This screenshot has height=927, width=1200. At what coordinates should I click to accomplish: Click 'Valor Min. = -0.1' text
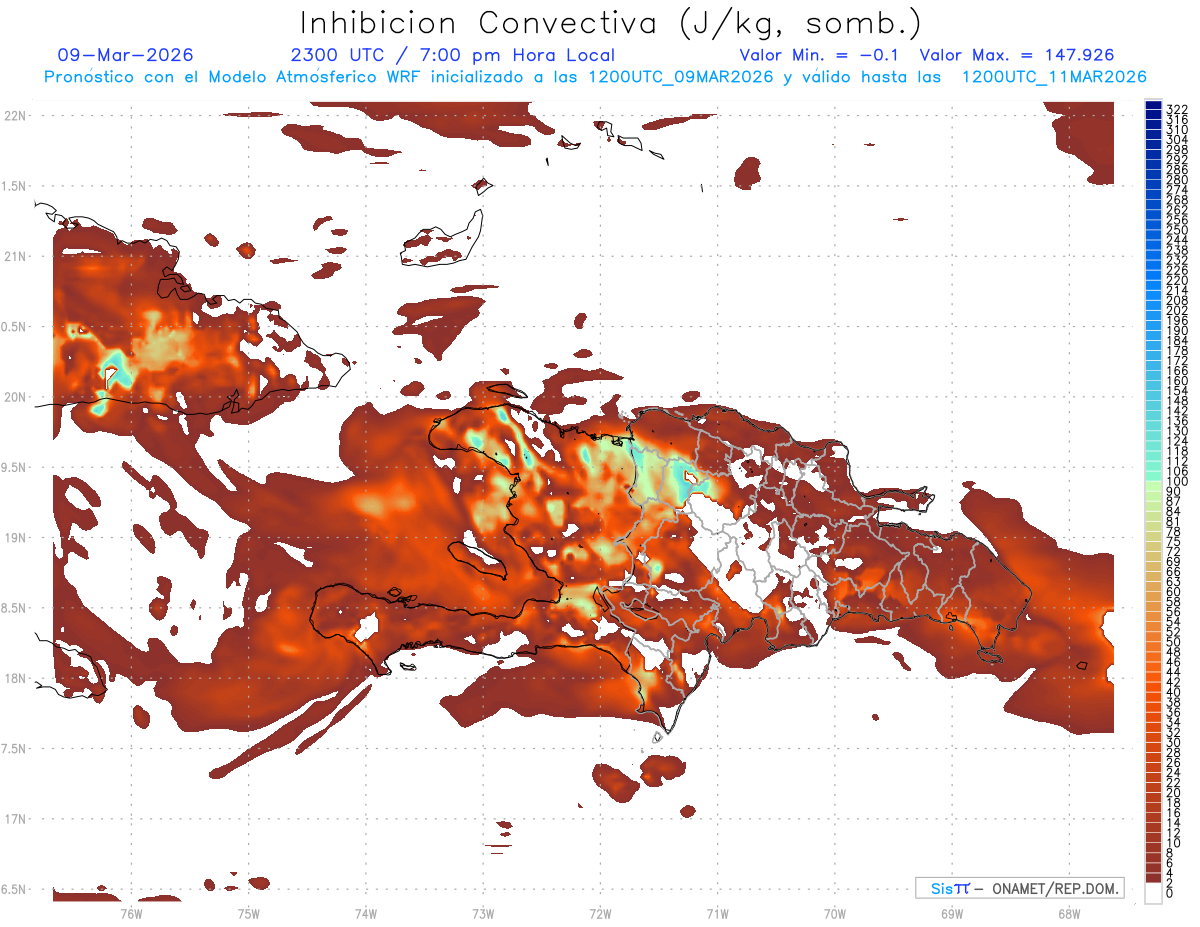[820, 55]
